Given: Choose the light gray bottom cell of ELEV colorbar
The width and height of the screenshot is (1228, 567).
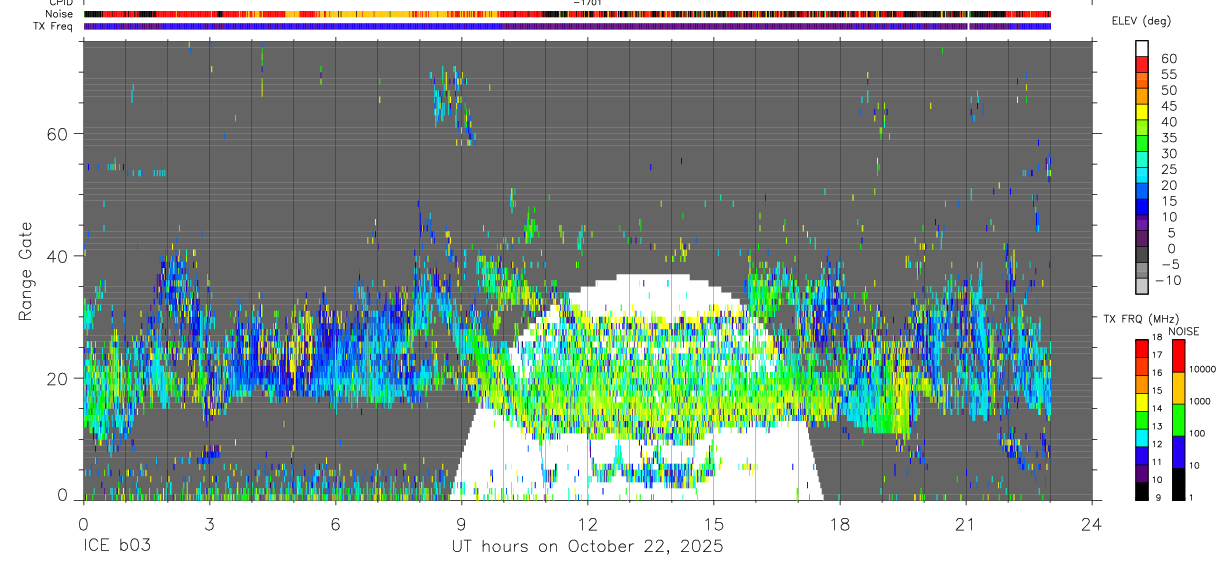Looking at the screenshot, I should click(x=1142, y=286).
